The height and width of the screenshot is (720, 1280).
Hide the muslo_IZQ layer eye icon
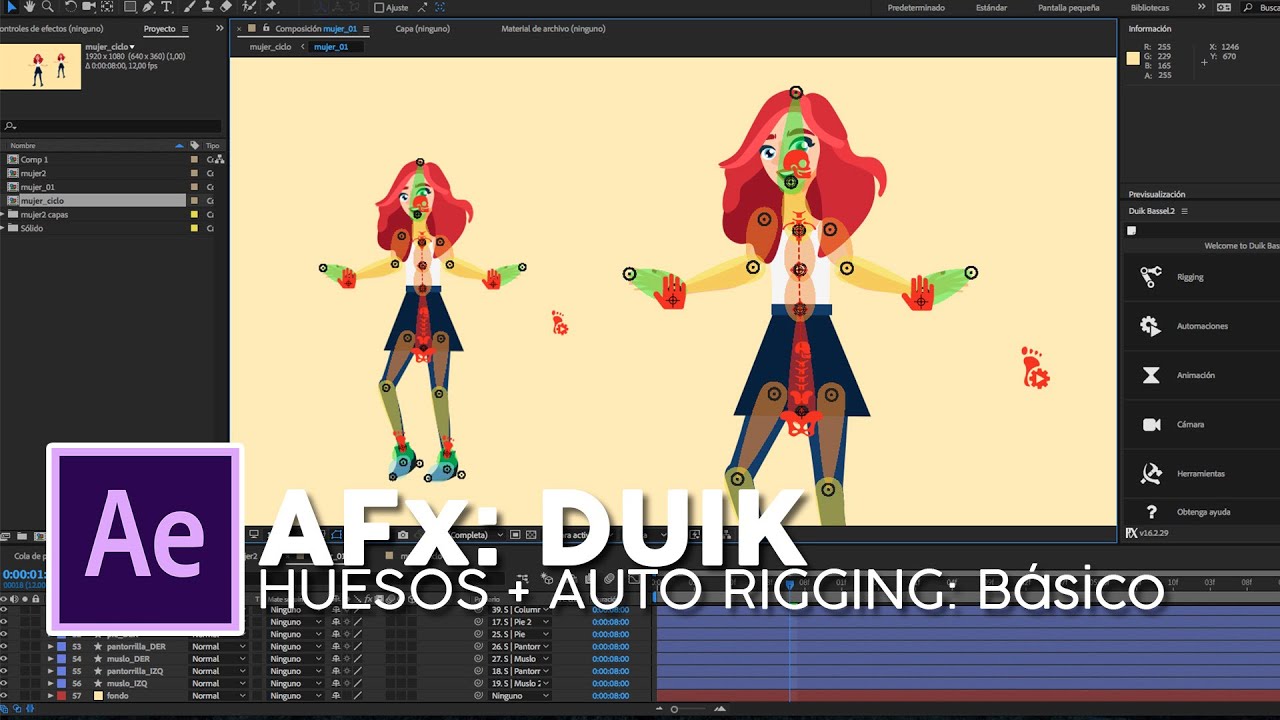click(4, 683)
